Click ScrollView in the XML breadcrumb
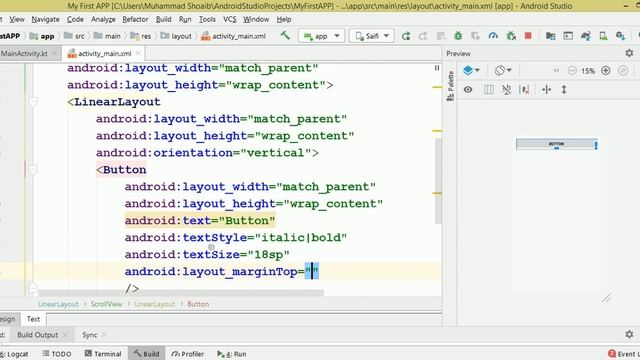640x360 pixels. (x=106, y=304)
